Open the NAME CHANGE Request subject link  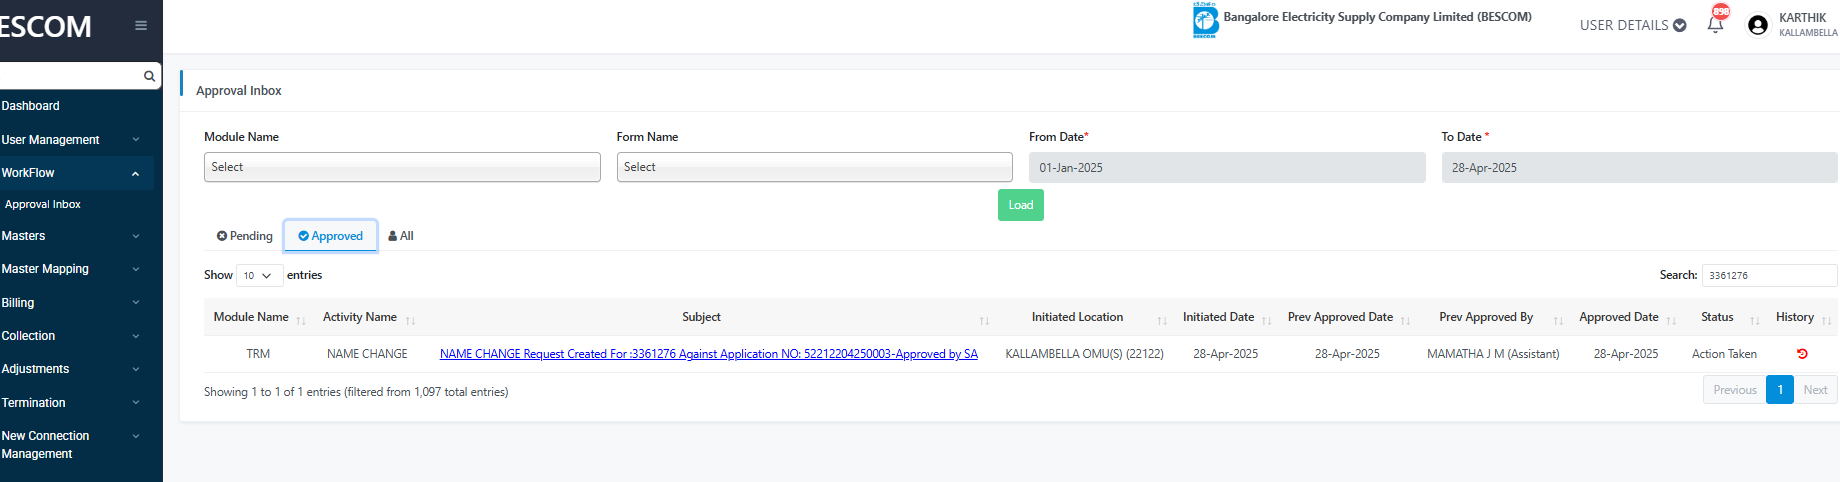[x=709, y=354]
